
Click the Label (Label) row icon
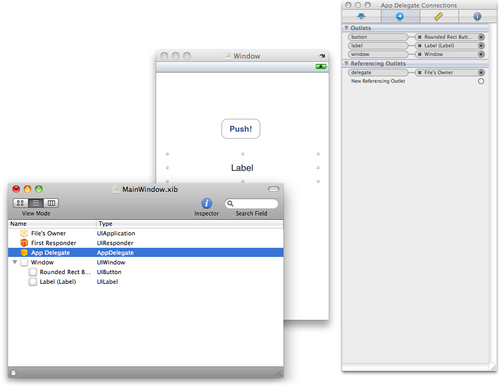click(x=33, y=282)
